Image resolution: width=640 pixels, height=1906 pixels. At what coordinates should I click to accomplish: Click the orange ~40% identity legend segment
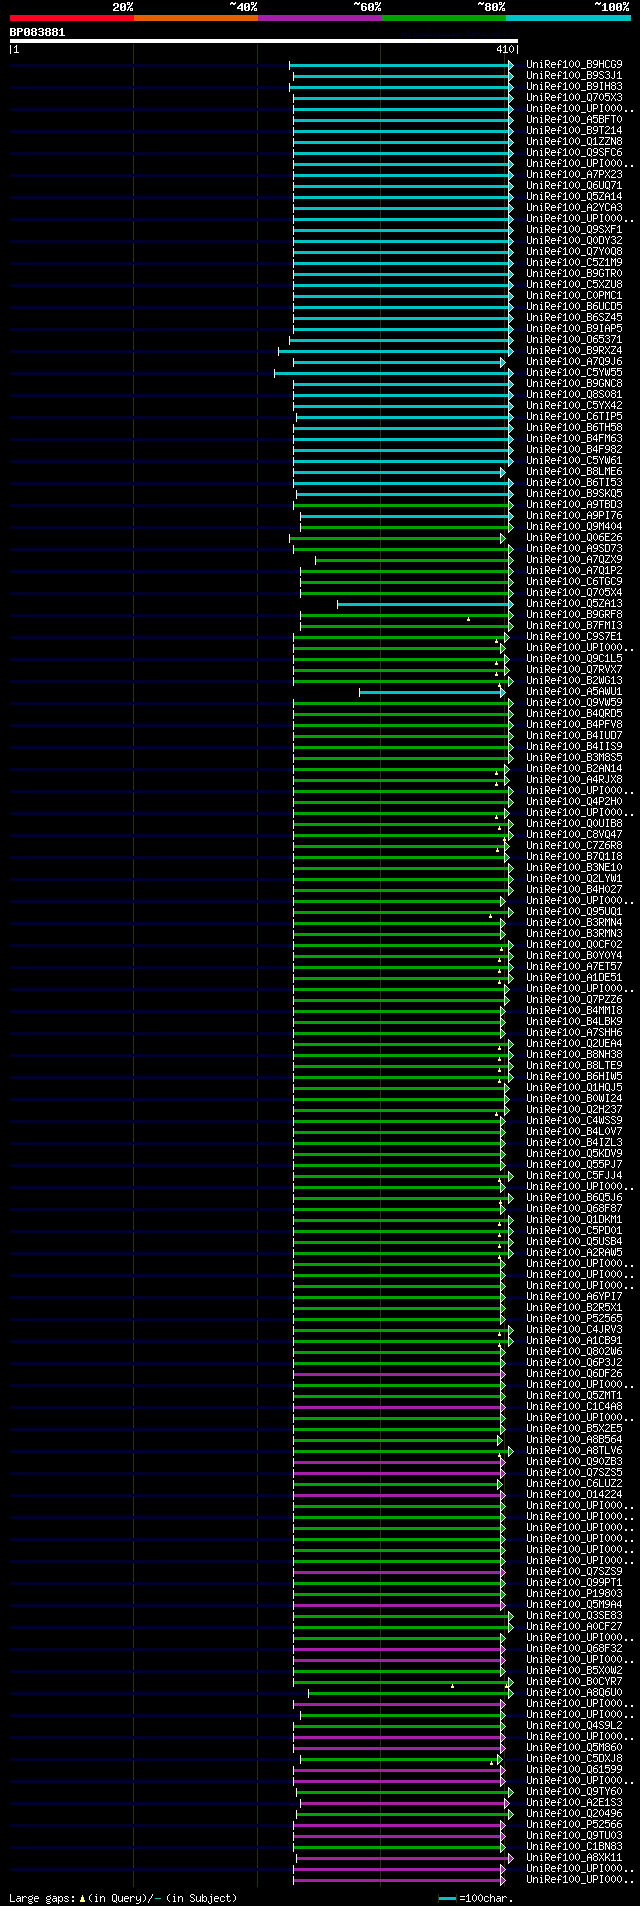[x=195, y=18]
